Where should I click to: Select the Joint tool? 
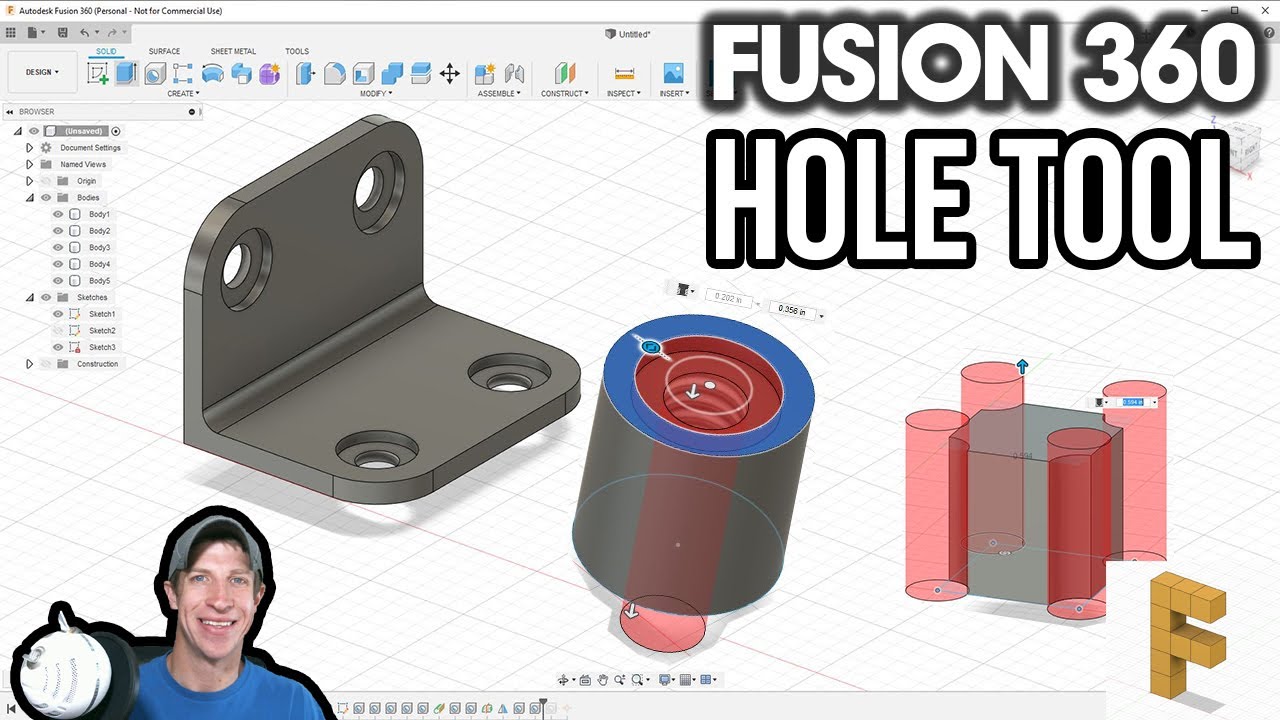515,73
